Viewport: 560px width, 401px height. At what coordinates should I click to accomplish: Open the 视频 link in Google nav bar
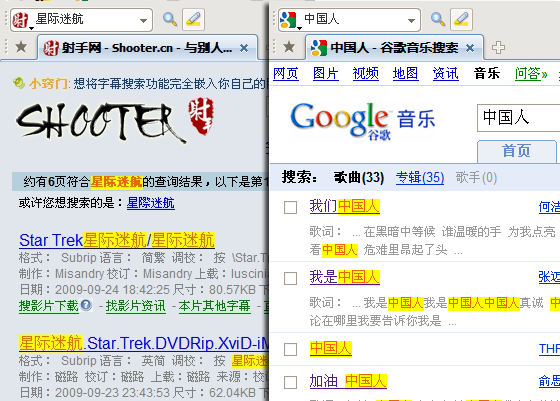click(365, 74)
